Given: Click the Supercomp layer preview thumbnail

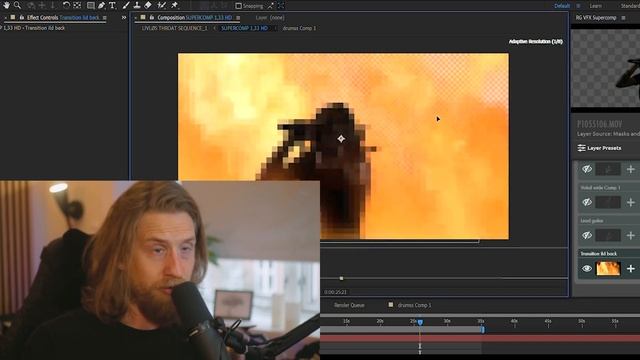Looking at the screenshot, I should click(605, 68).
